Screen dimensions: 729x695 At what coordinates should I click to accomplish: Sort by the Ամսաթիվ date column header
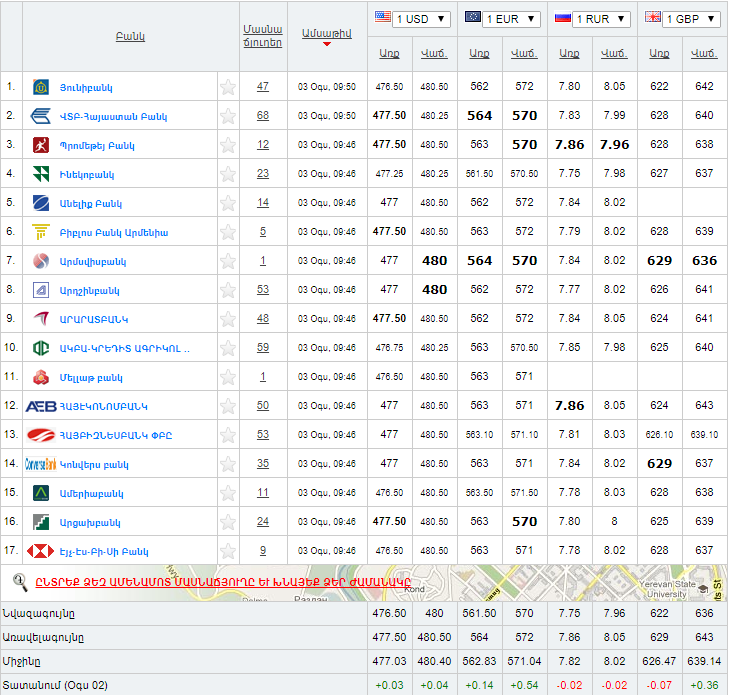click(x=326, y=33)
